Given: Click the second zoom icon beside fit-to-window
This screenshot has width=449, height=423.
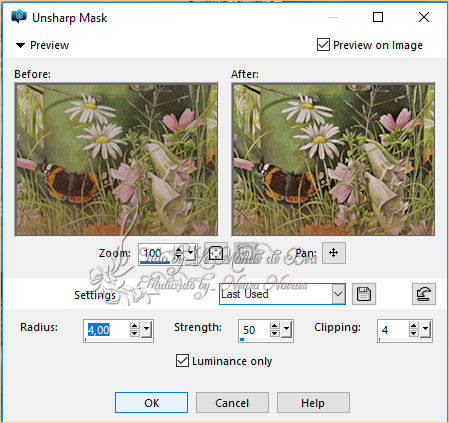Looking at the screenshot, I should [x=245, y=253].
